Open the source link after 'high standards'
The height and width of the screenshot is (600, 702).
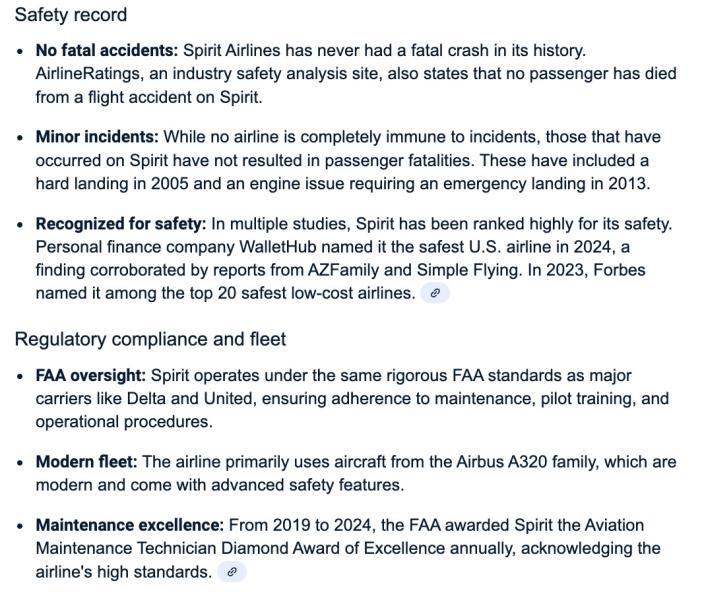coord(231,572)
